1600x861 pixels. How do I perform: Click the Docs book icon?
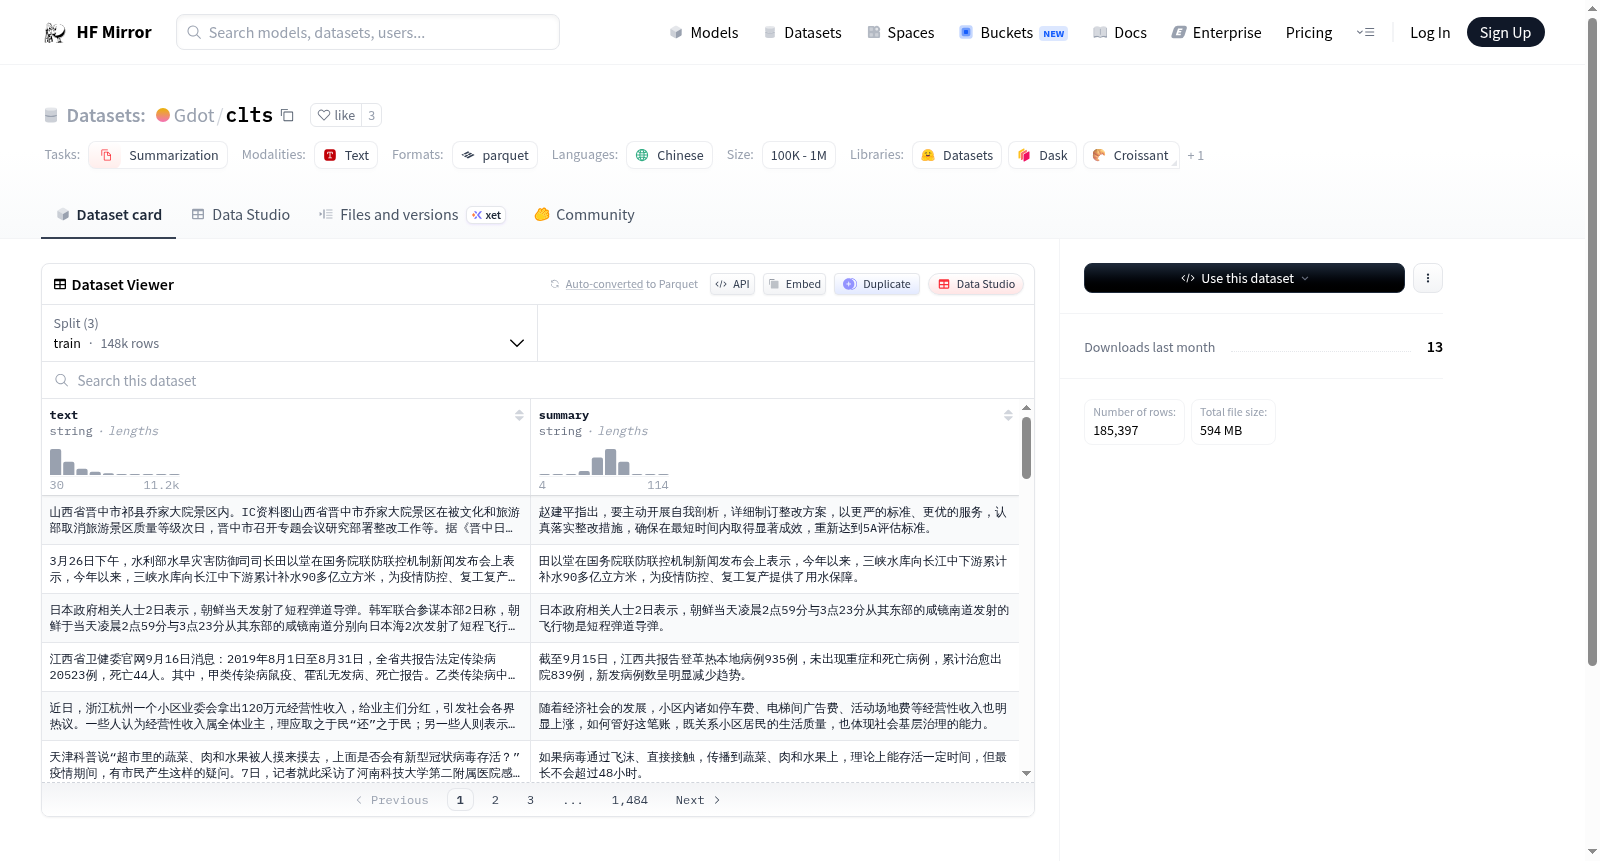coord(1100,33)
